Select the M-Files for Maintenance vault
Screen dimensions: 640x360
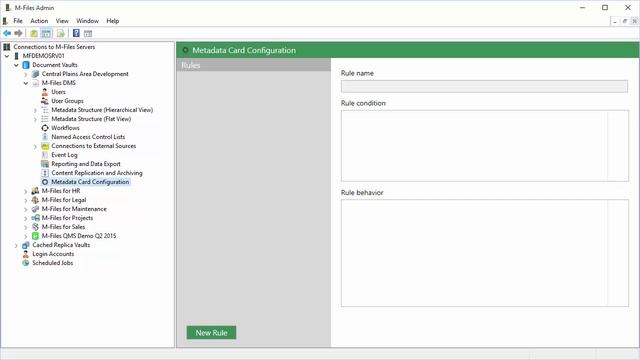click(74, 209)
